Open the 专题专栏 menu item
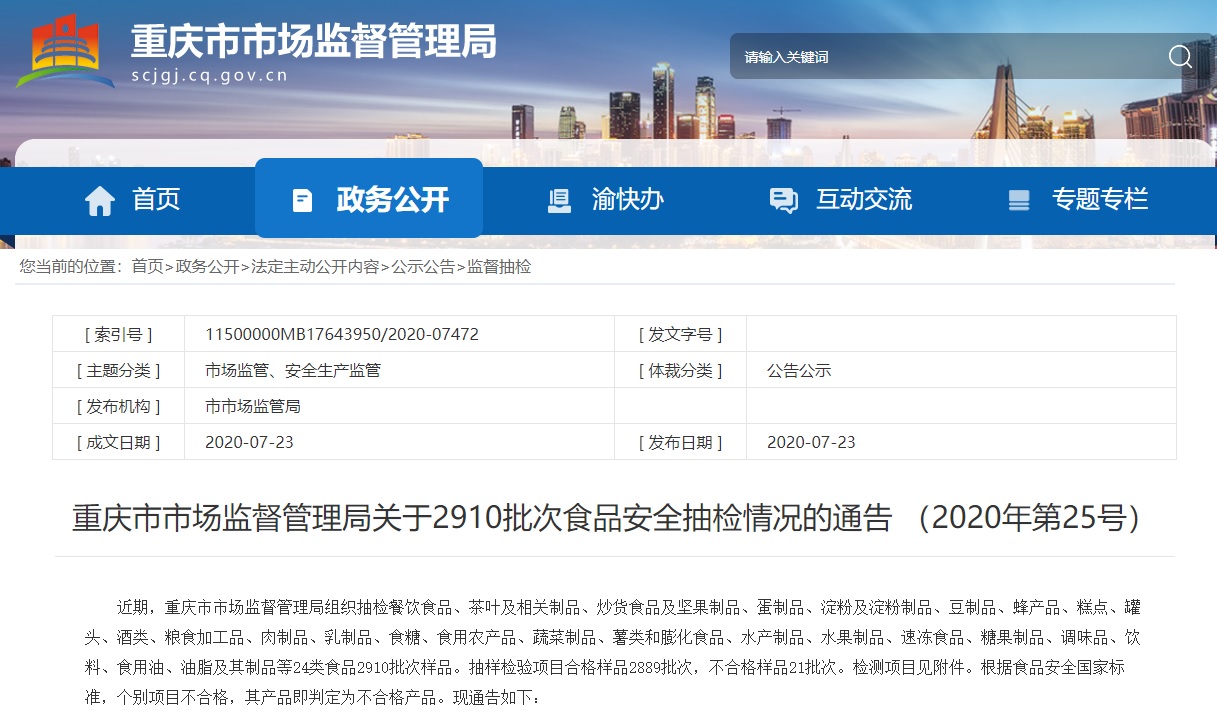Screen dimensions: 1217x720 pos(1099,199)
